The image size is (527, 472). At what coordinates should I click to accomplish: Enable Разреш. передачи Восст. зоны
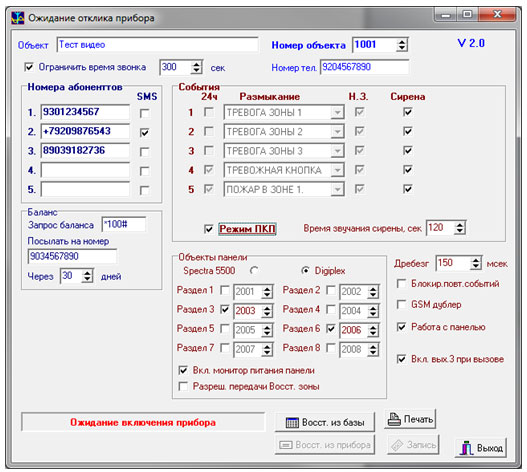click(183, 386)
